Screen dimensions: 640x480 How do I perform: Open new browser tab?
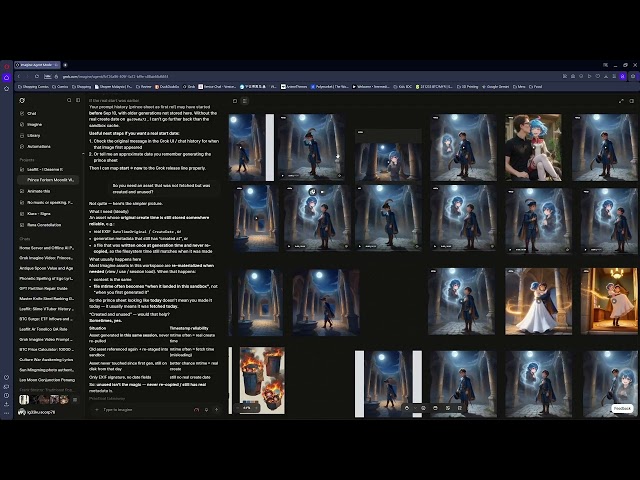coord(65,65)
